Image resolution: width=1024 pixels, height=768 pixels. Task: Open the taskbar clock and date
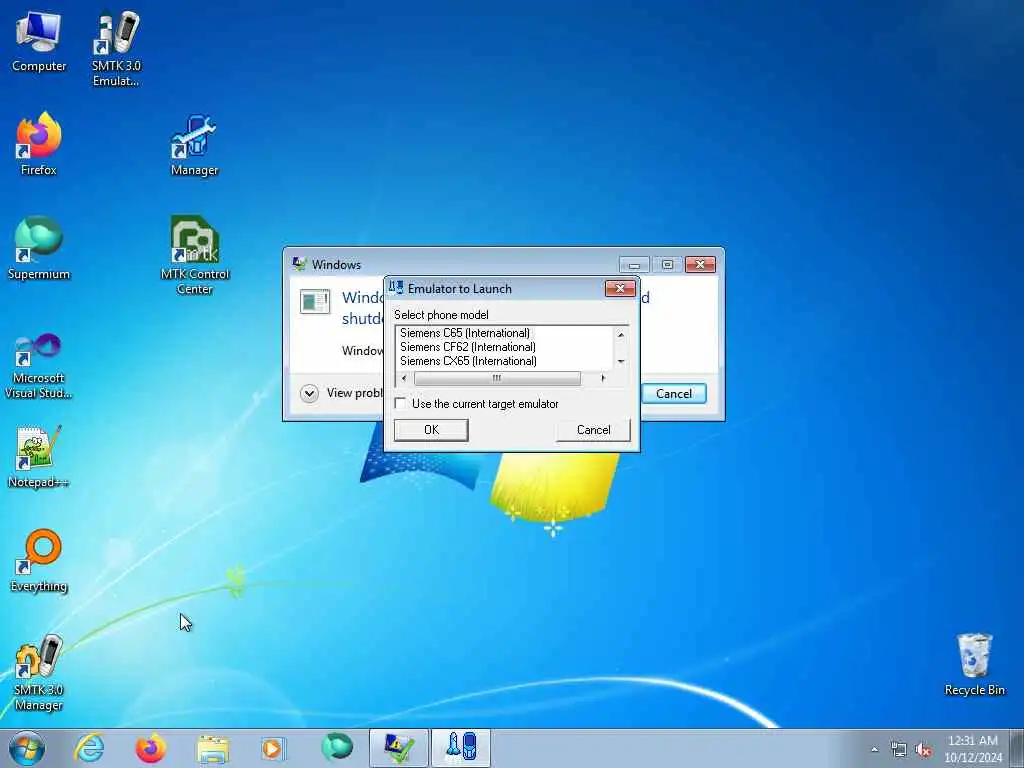[x=973, y=749]
